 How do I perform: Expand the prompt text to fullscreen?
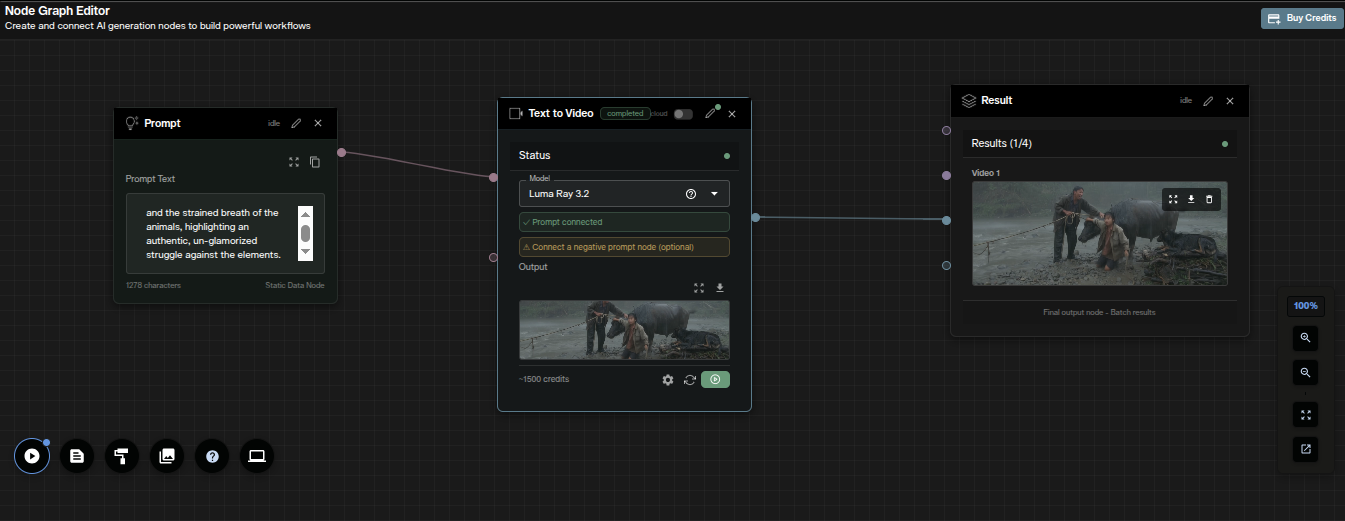tap(294, 161)
